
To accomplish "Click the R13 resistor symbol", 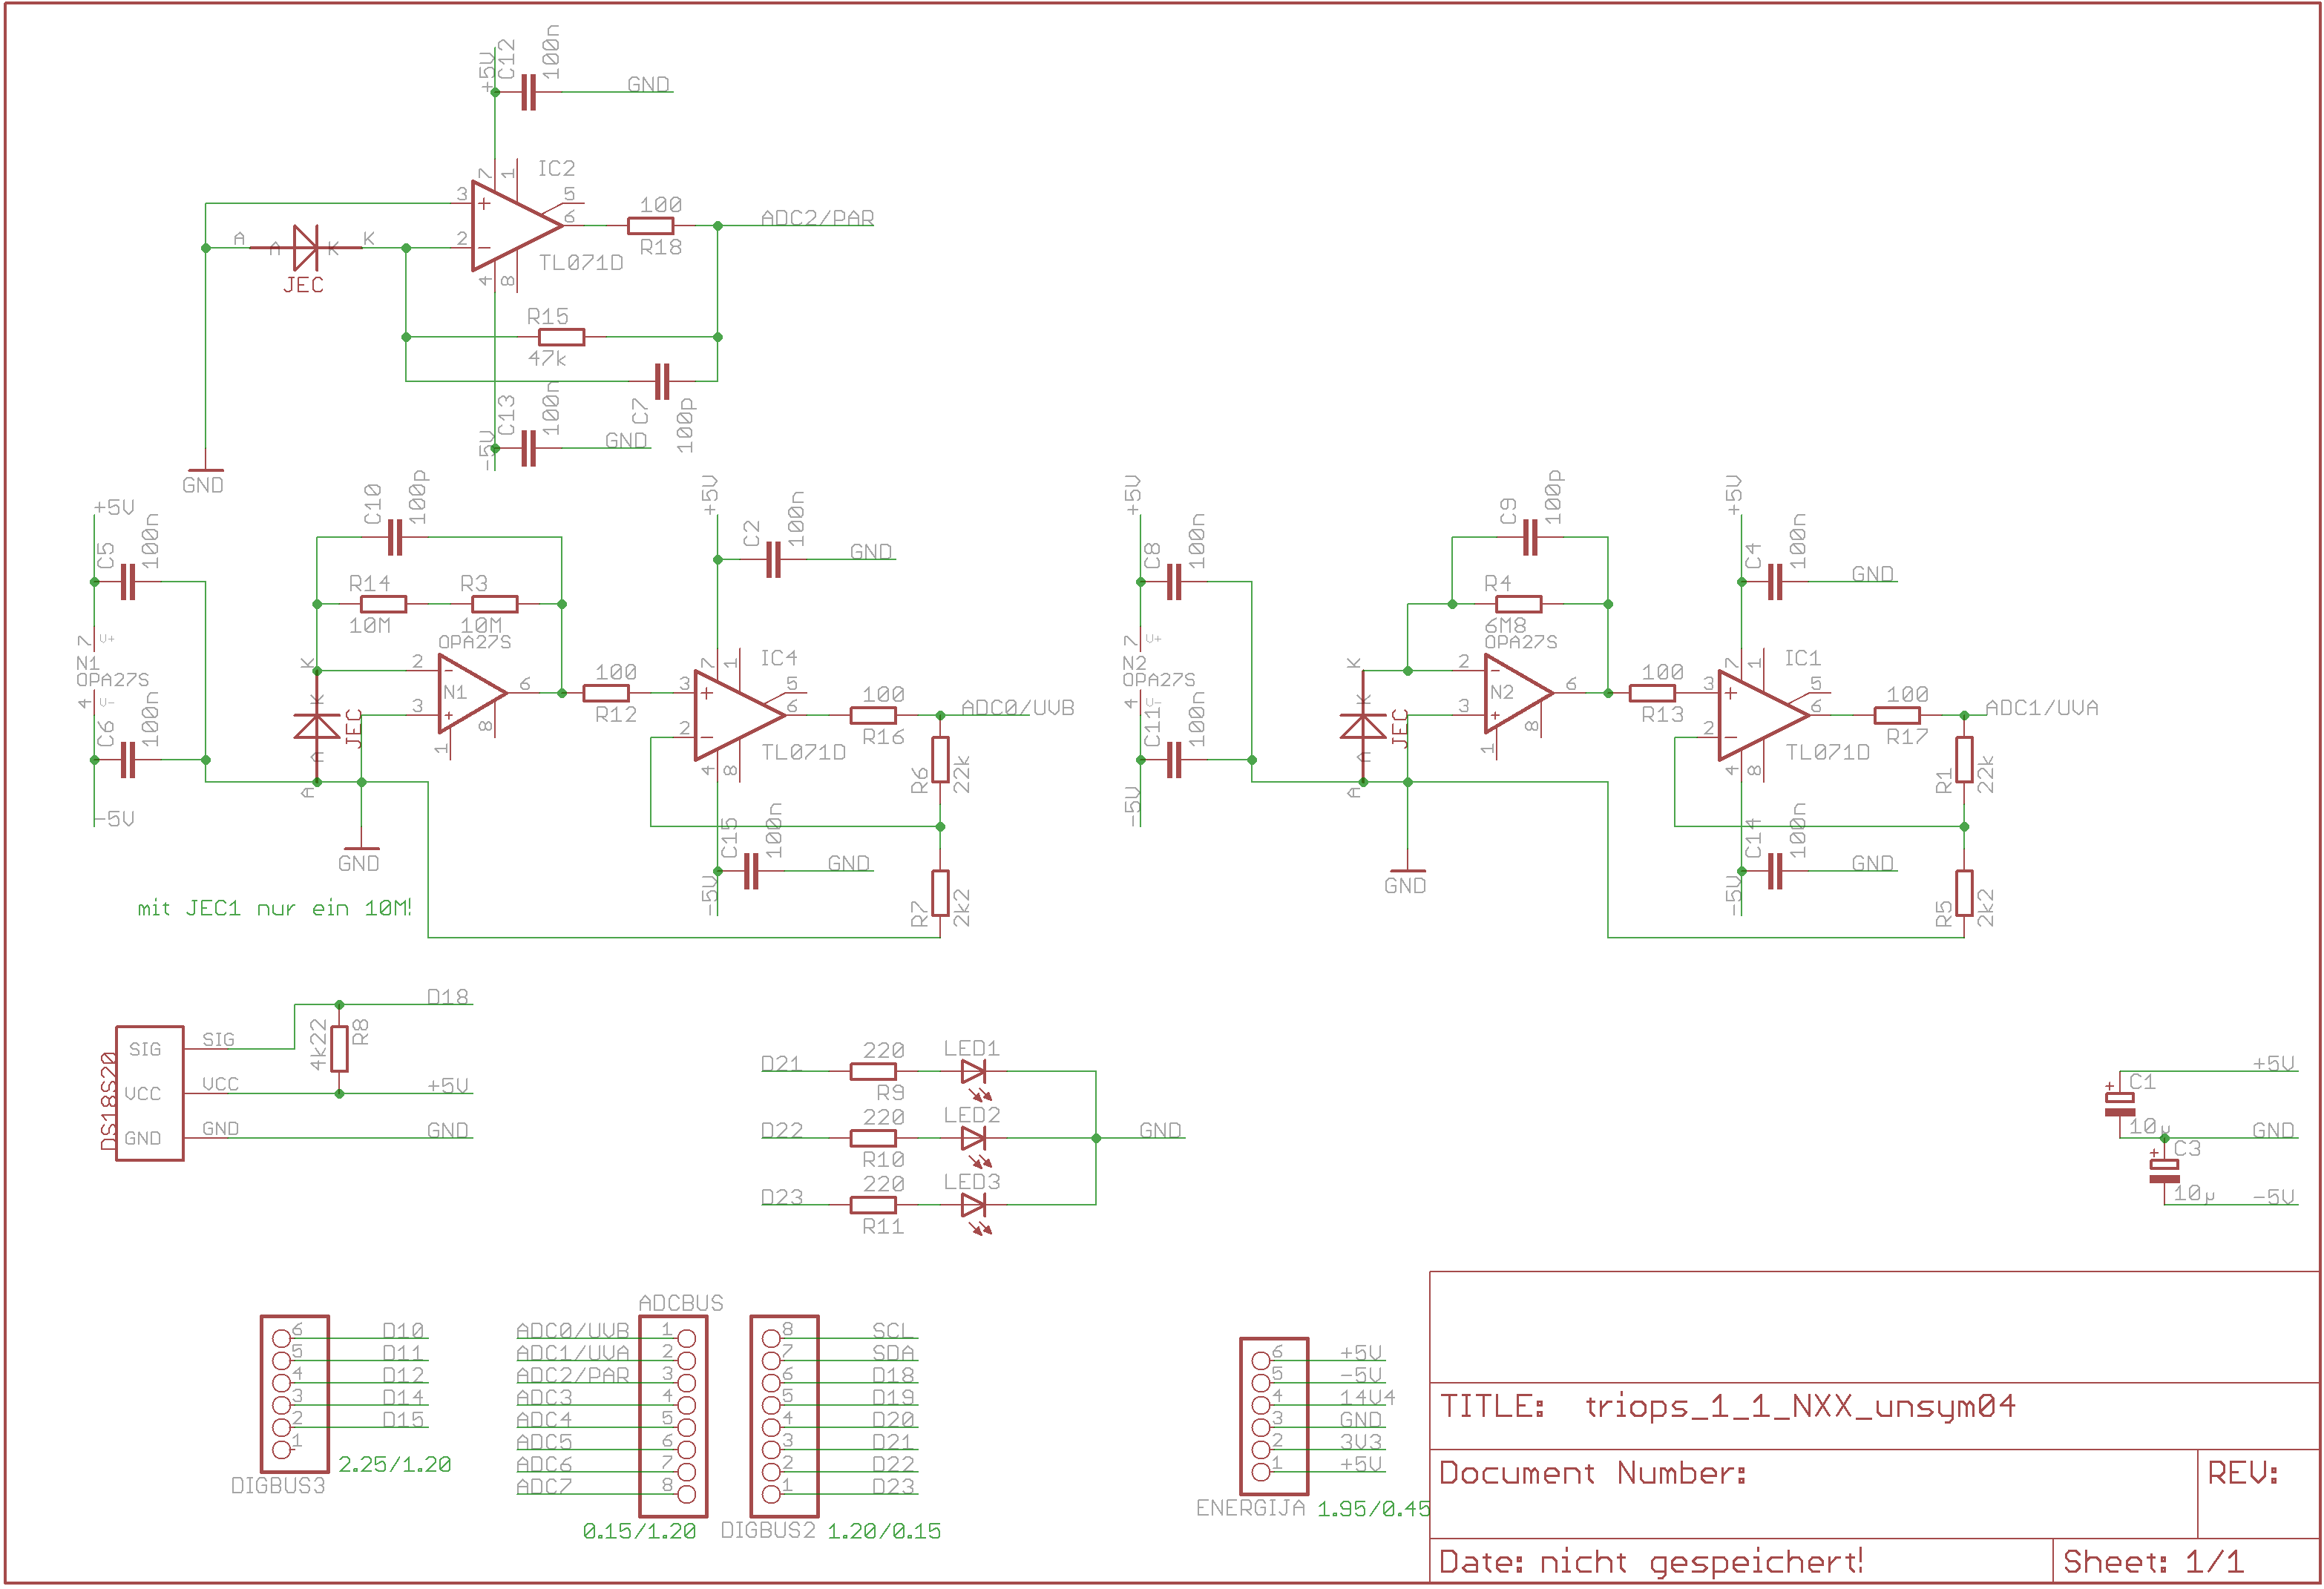I will click(1652, 693).
